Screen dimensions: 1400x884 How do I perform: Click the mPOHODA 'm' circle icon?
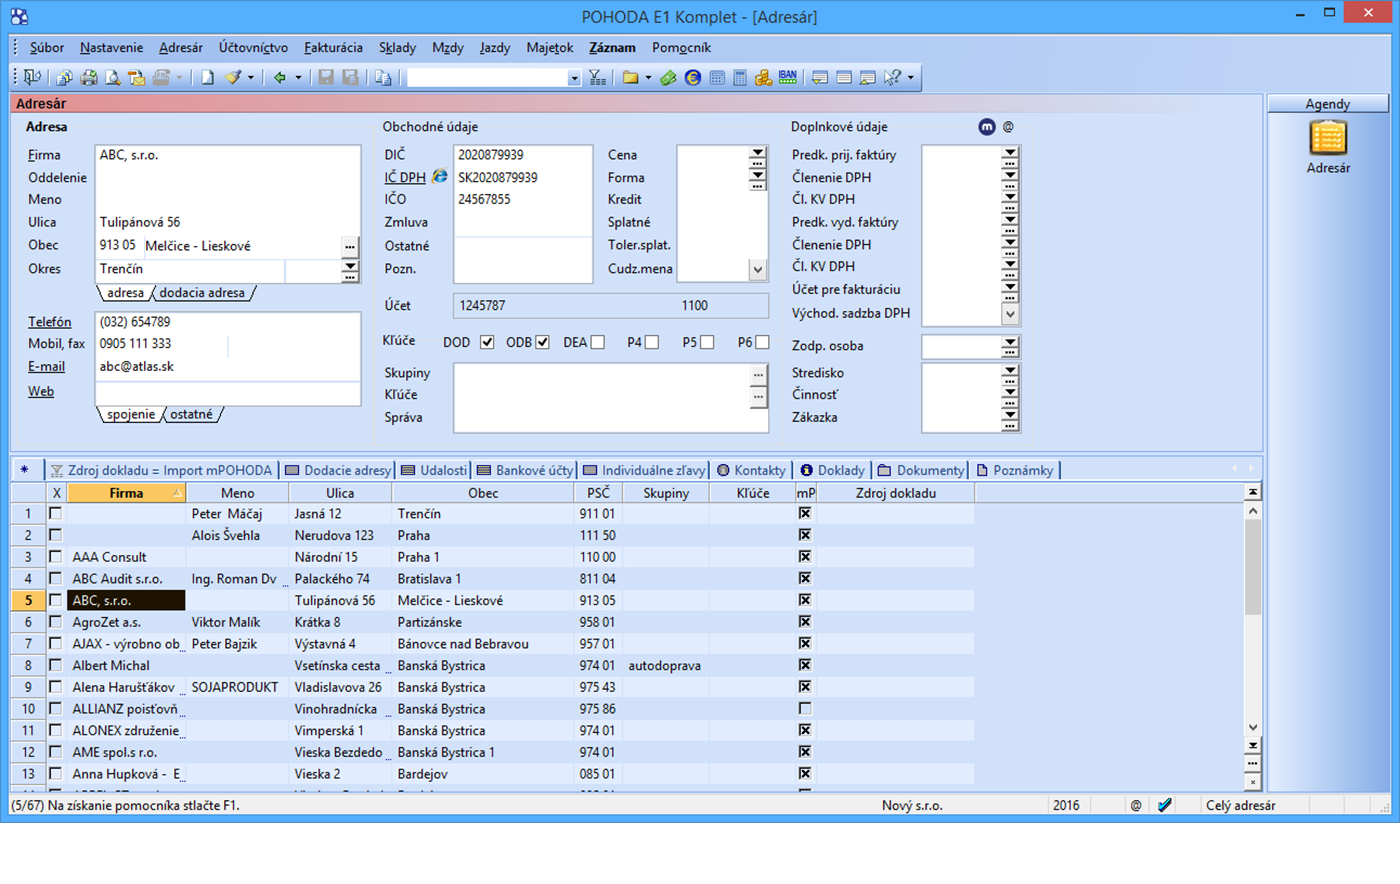tap(987, 127)
